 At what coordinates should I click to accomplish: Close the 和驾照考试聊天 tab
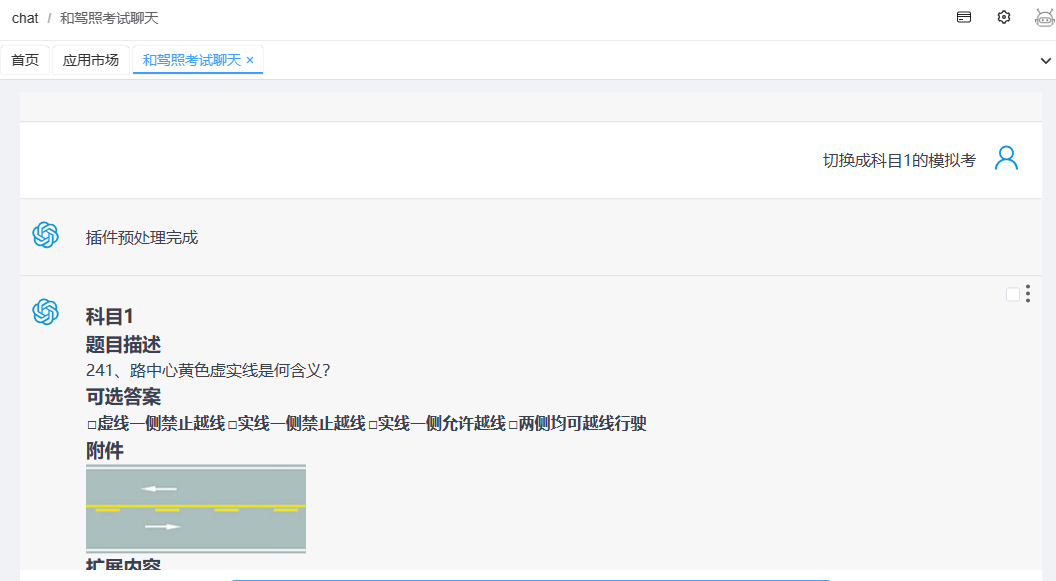[x=250, y=60]
